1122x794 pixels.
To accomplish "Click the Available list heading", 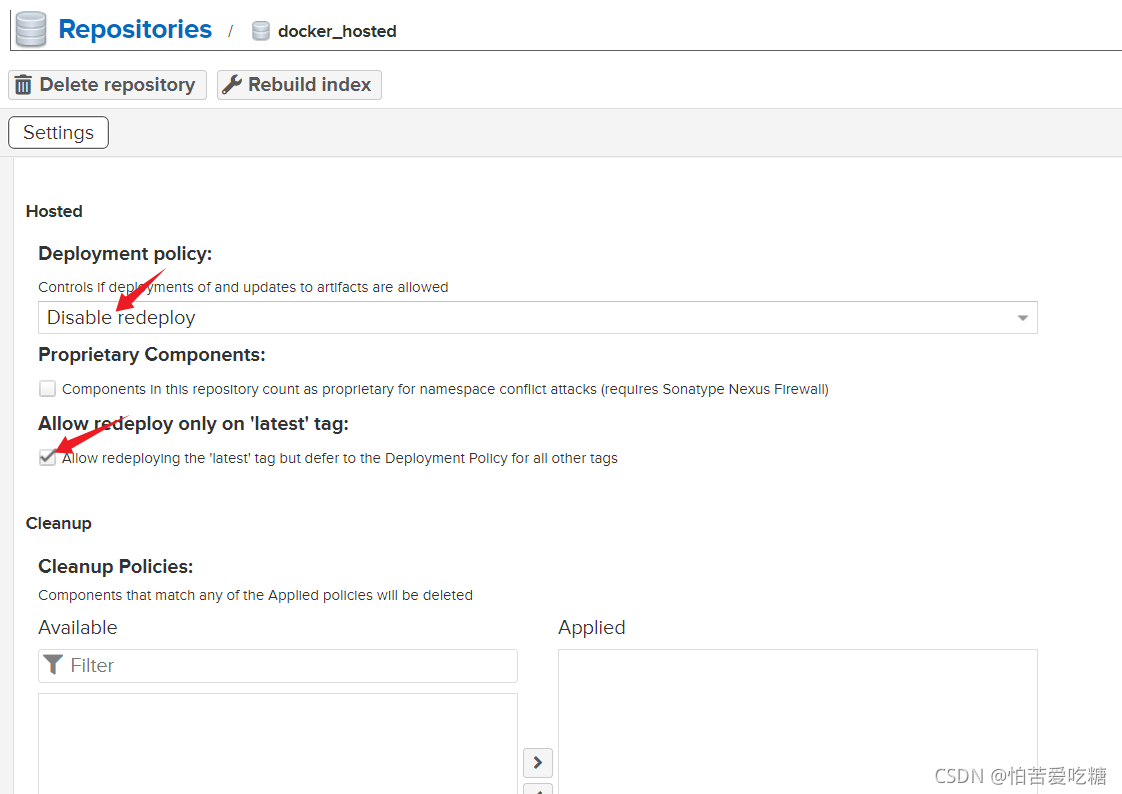I will [78, 627].
